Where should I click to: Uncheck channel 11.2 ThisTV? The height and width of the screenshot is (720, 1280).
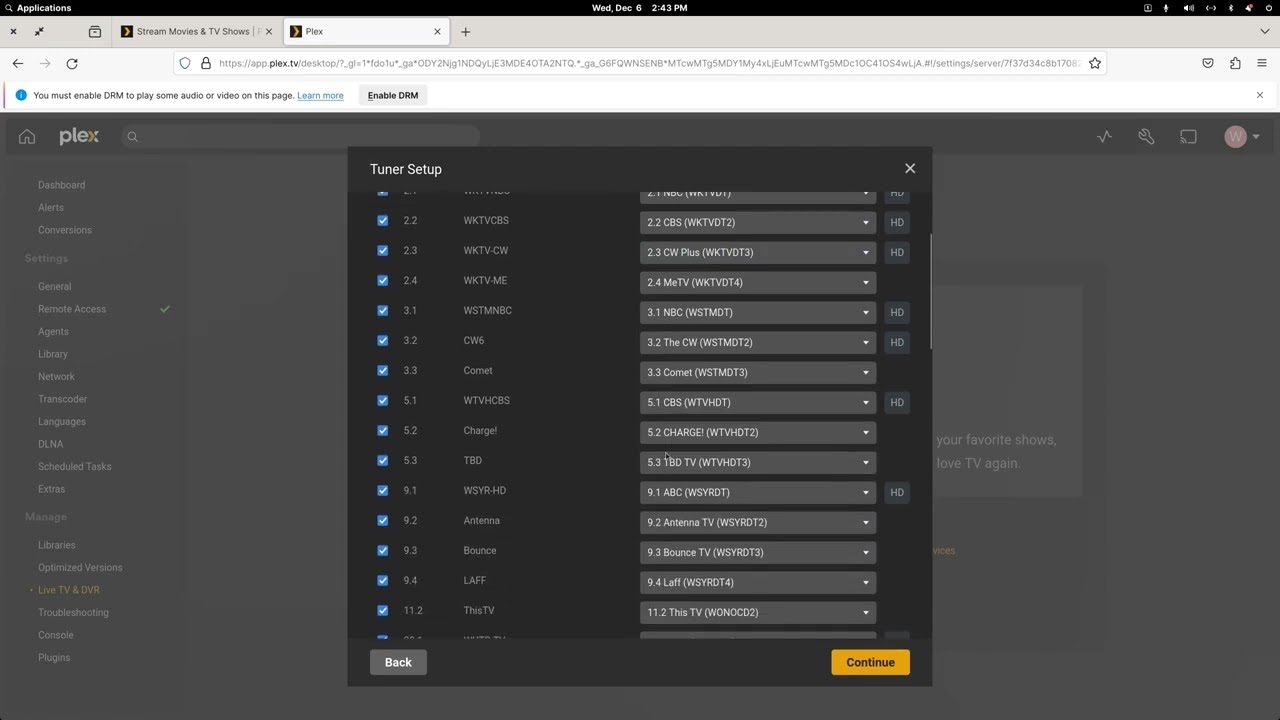tap(383, 611)
